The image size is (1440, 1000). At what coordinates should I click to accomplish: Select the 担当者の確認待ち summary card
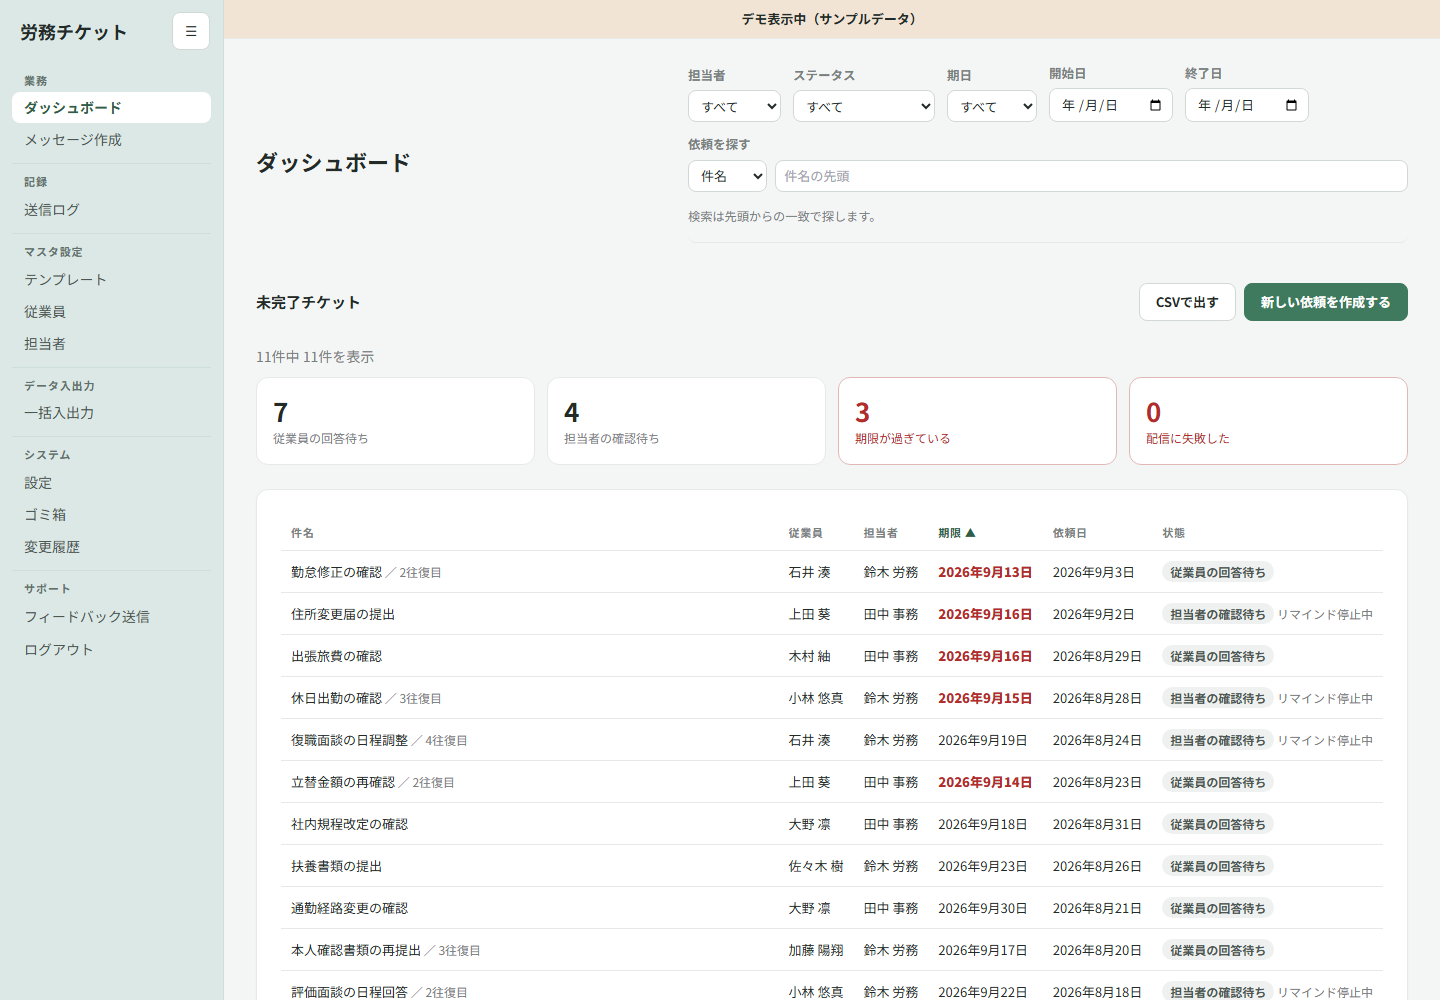click(x=686, y=421)
